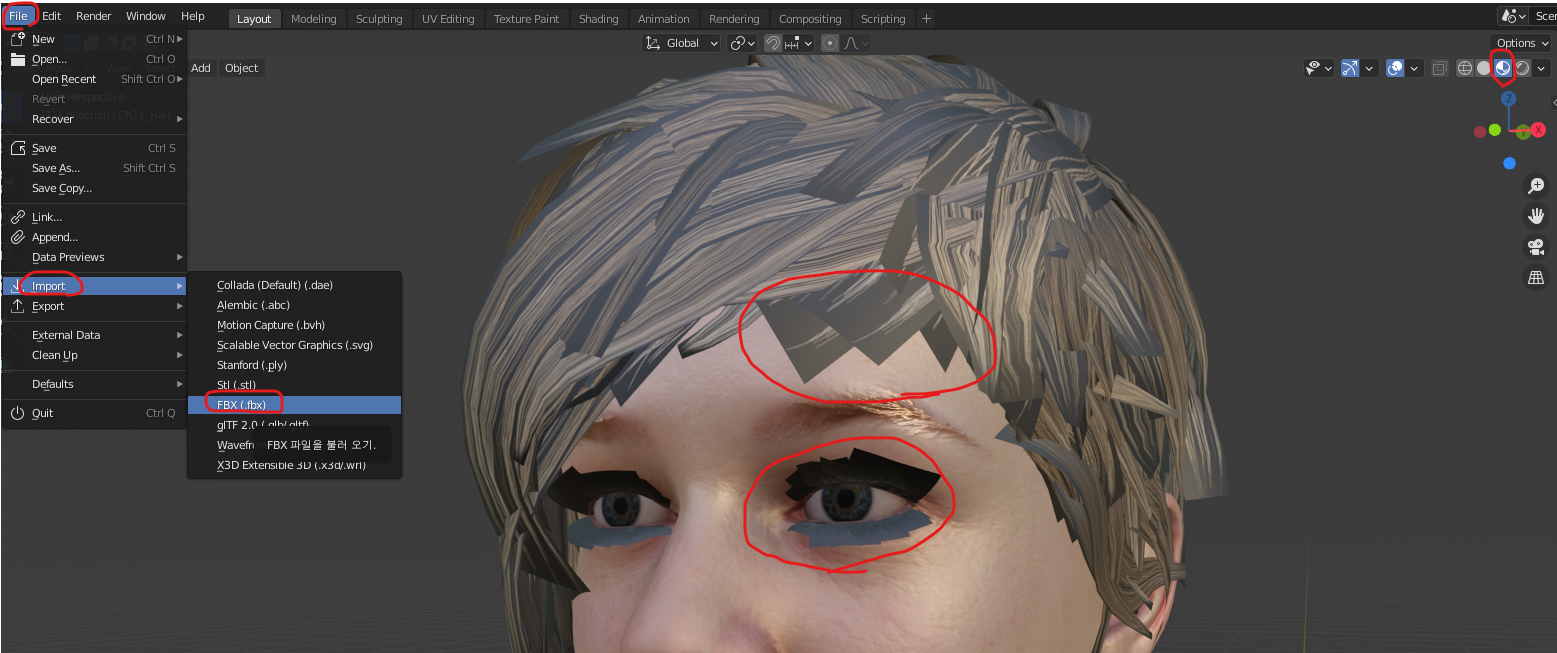
Task: Switch to the Texture Paint tab
Action: pyautogui.click(x=526, y=18)
